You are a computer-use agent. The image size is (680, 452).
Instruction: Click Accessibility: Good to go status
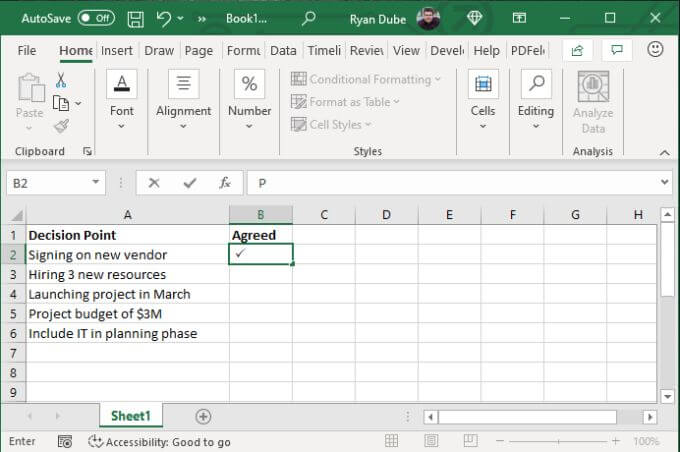point(160,441)
